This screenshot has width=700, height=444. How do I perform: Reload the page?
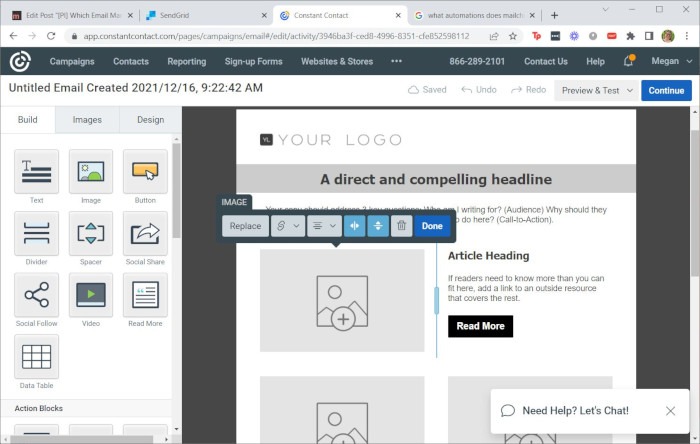click(x=51, y=36)
